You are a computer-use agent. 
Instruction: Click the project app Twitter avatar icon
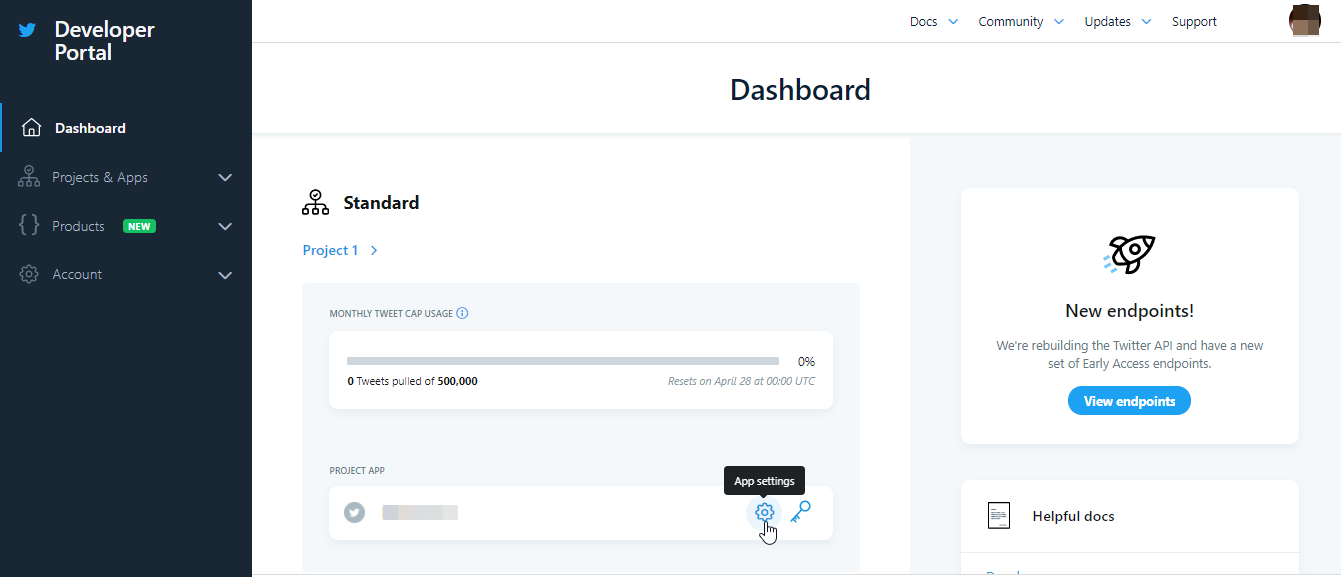point(354,513)
